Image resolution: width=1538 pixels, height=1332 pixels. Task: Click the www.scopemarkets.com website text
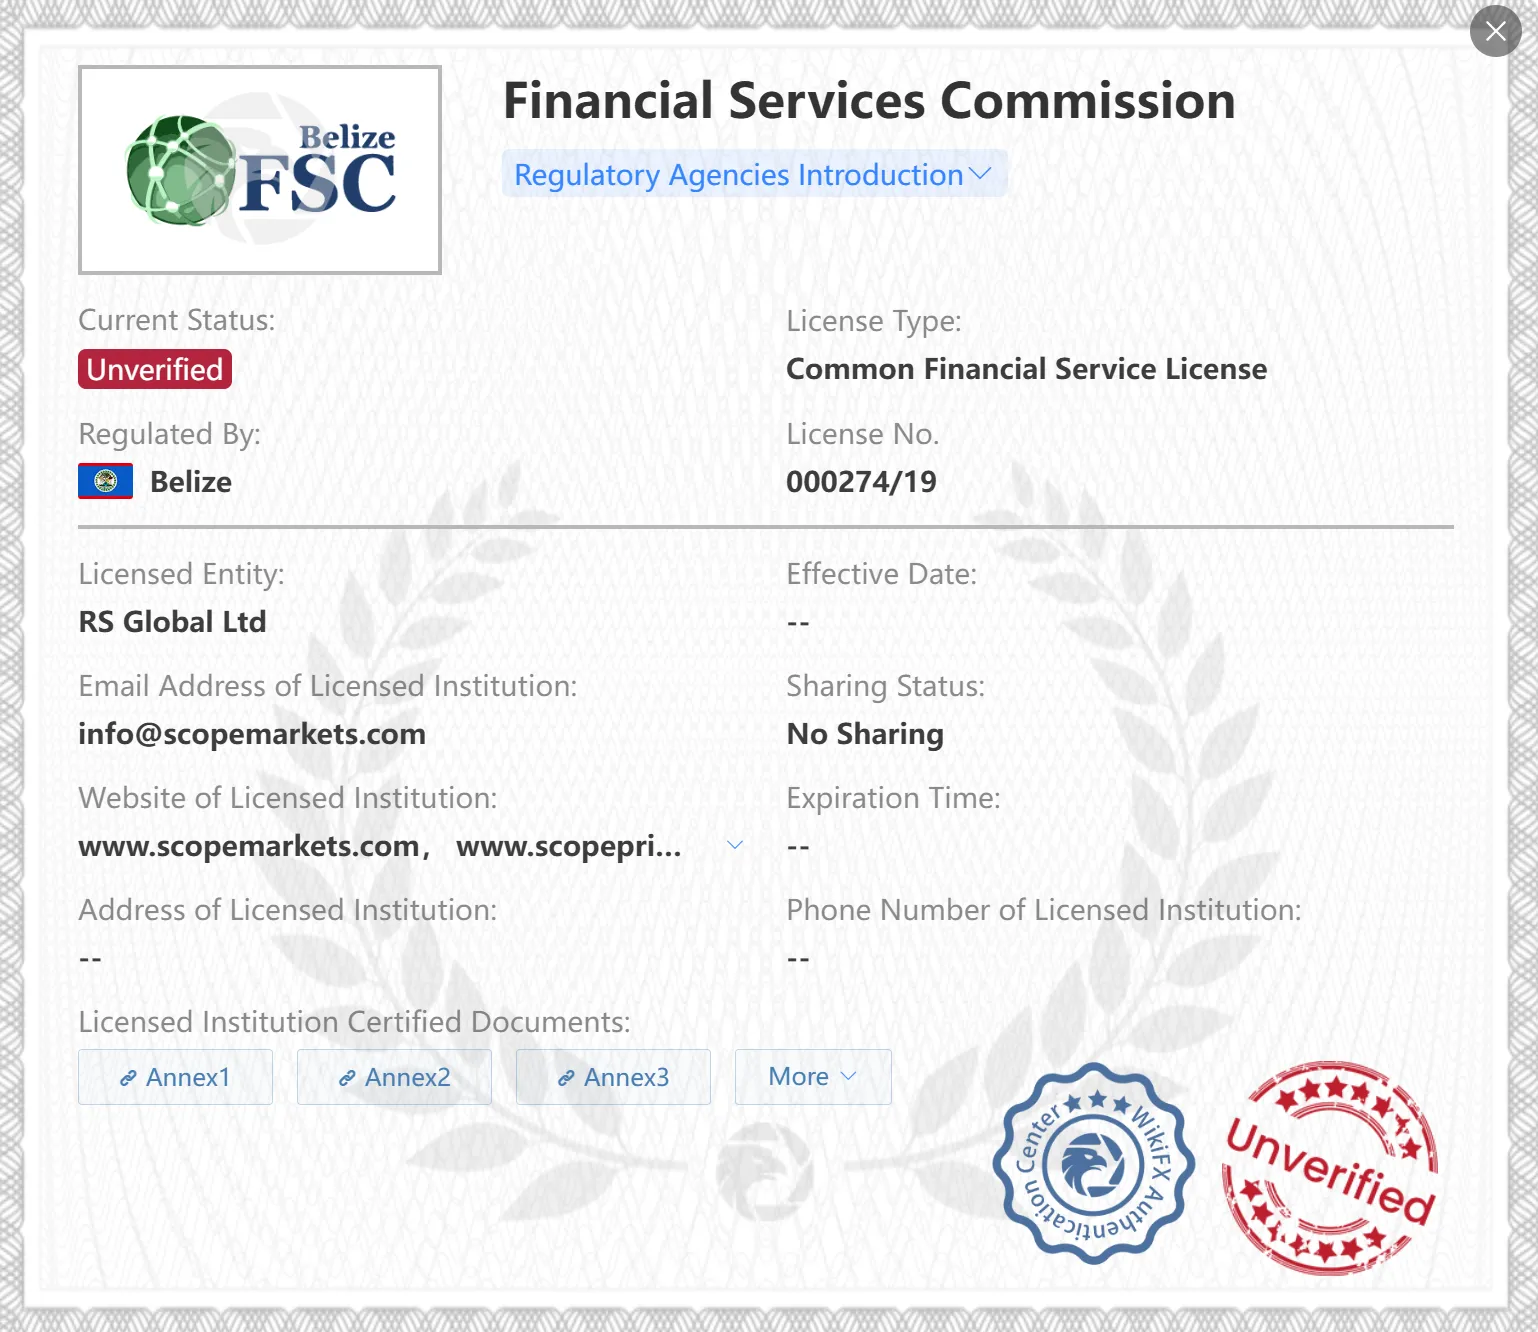(249, 846)
